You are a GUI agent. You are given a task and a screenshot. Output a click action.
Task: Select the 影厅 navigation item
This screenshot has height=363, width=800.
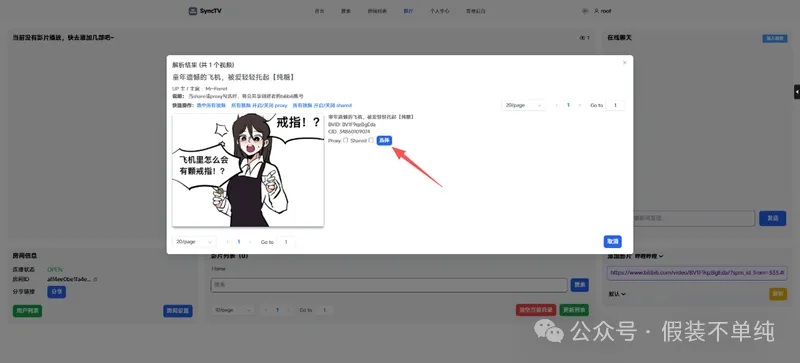point(408,11)
